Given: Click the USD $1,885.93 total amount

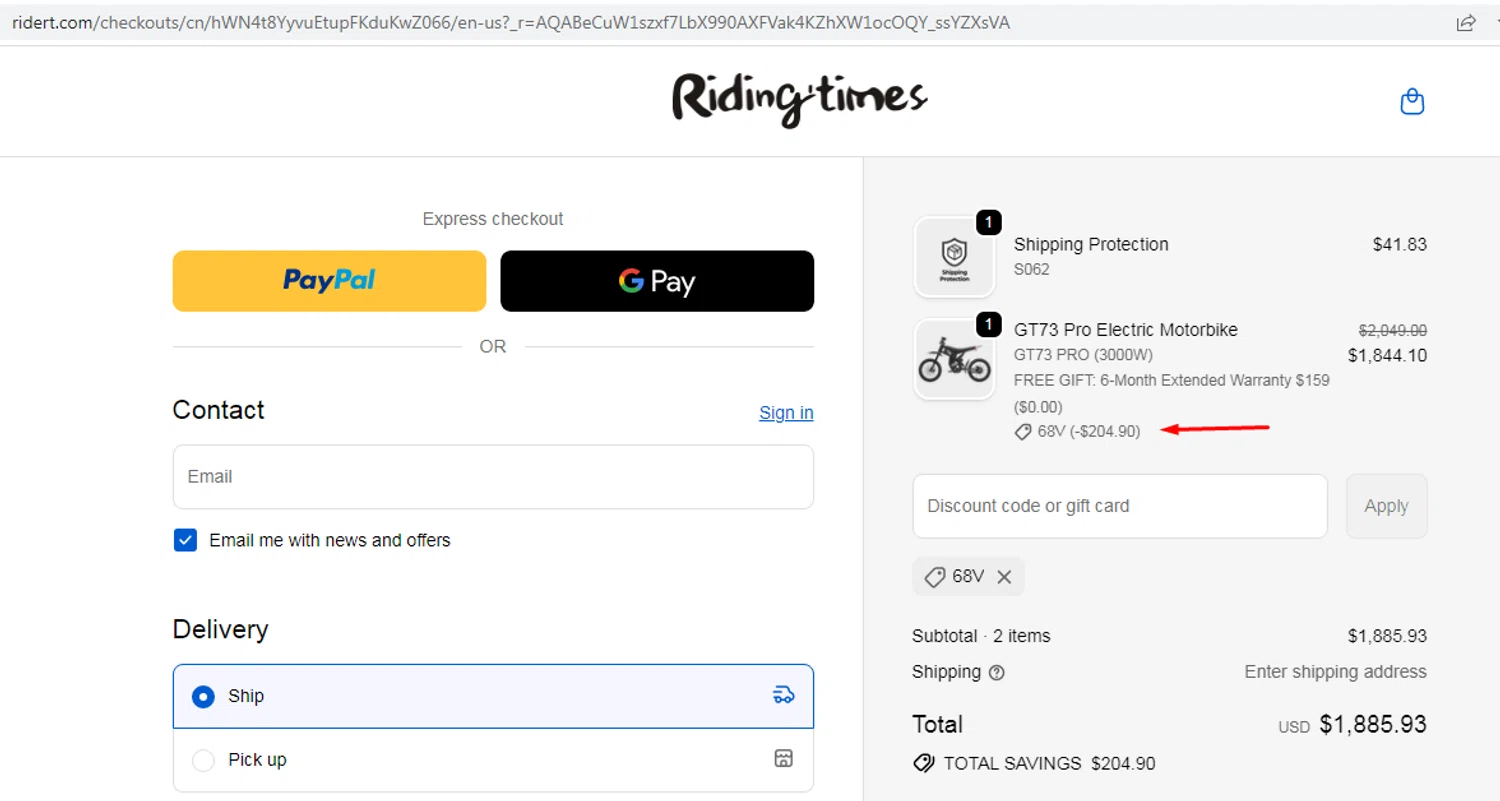Looking at the screenshot, I should coord(1352,725).
